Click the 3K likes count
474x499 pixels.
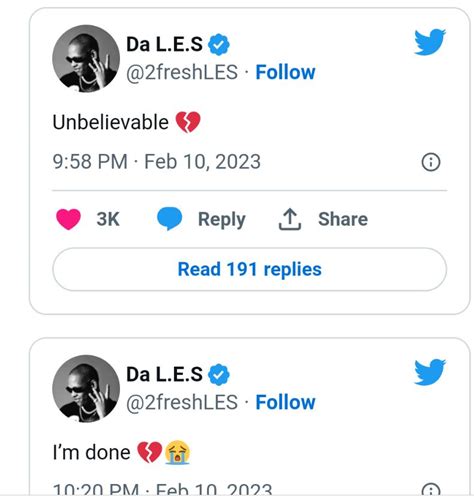(108, 219)
